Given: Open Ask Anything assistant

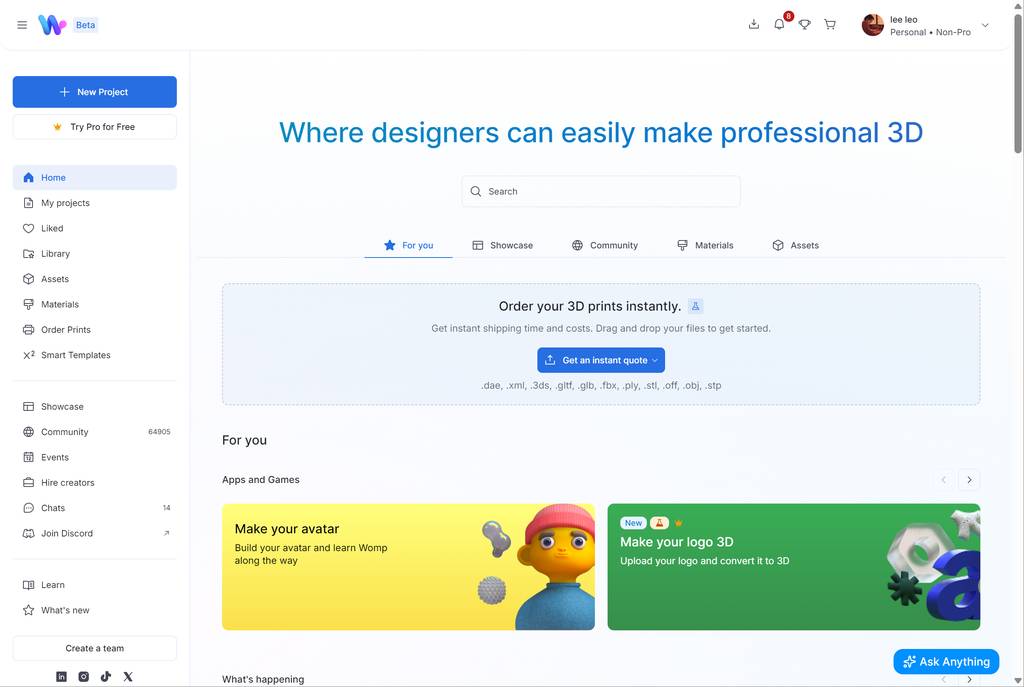Looking at the screenshot, I should 946,661.
